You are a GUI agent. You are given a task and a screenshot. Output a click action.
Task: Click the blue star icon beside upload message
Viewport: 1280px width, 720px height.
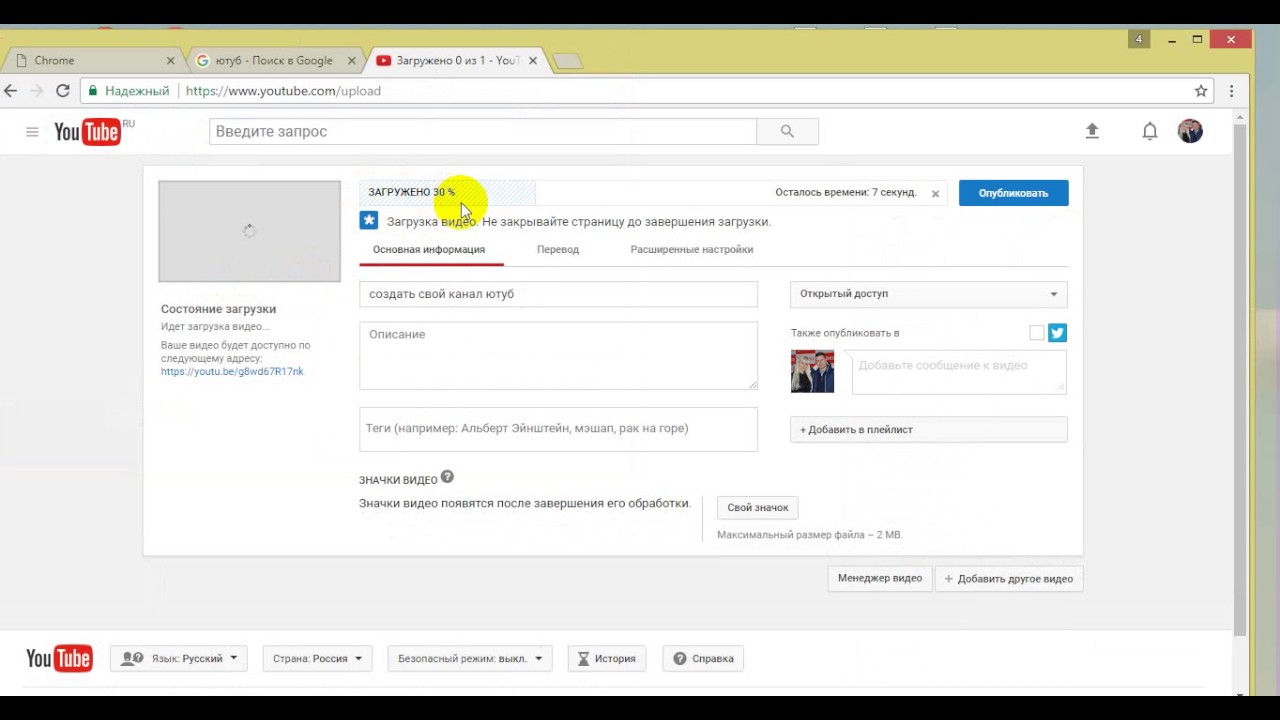[x=369, y=220]
